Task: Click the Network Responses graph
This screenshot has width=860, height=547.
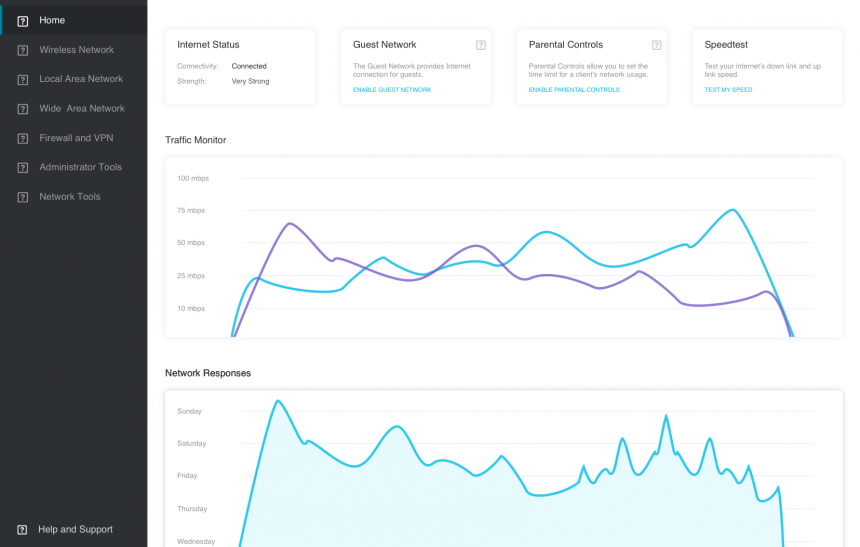Action: pyautogui.click(x=503, y=468)
